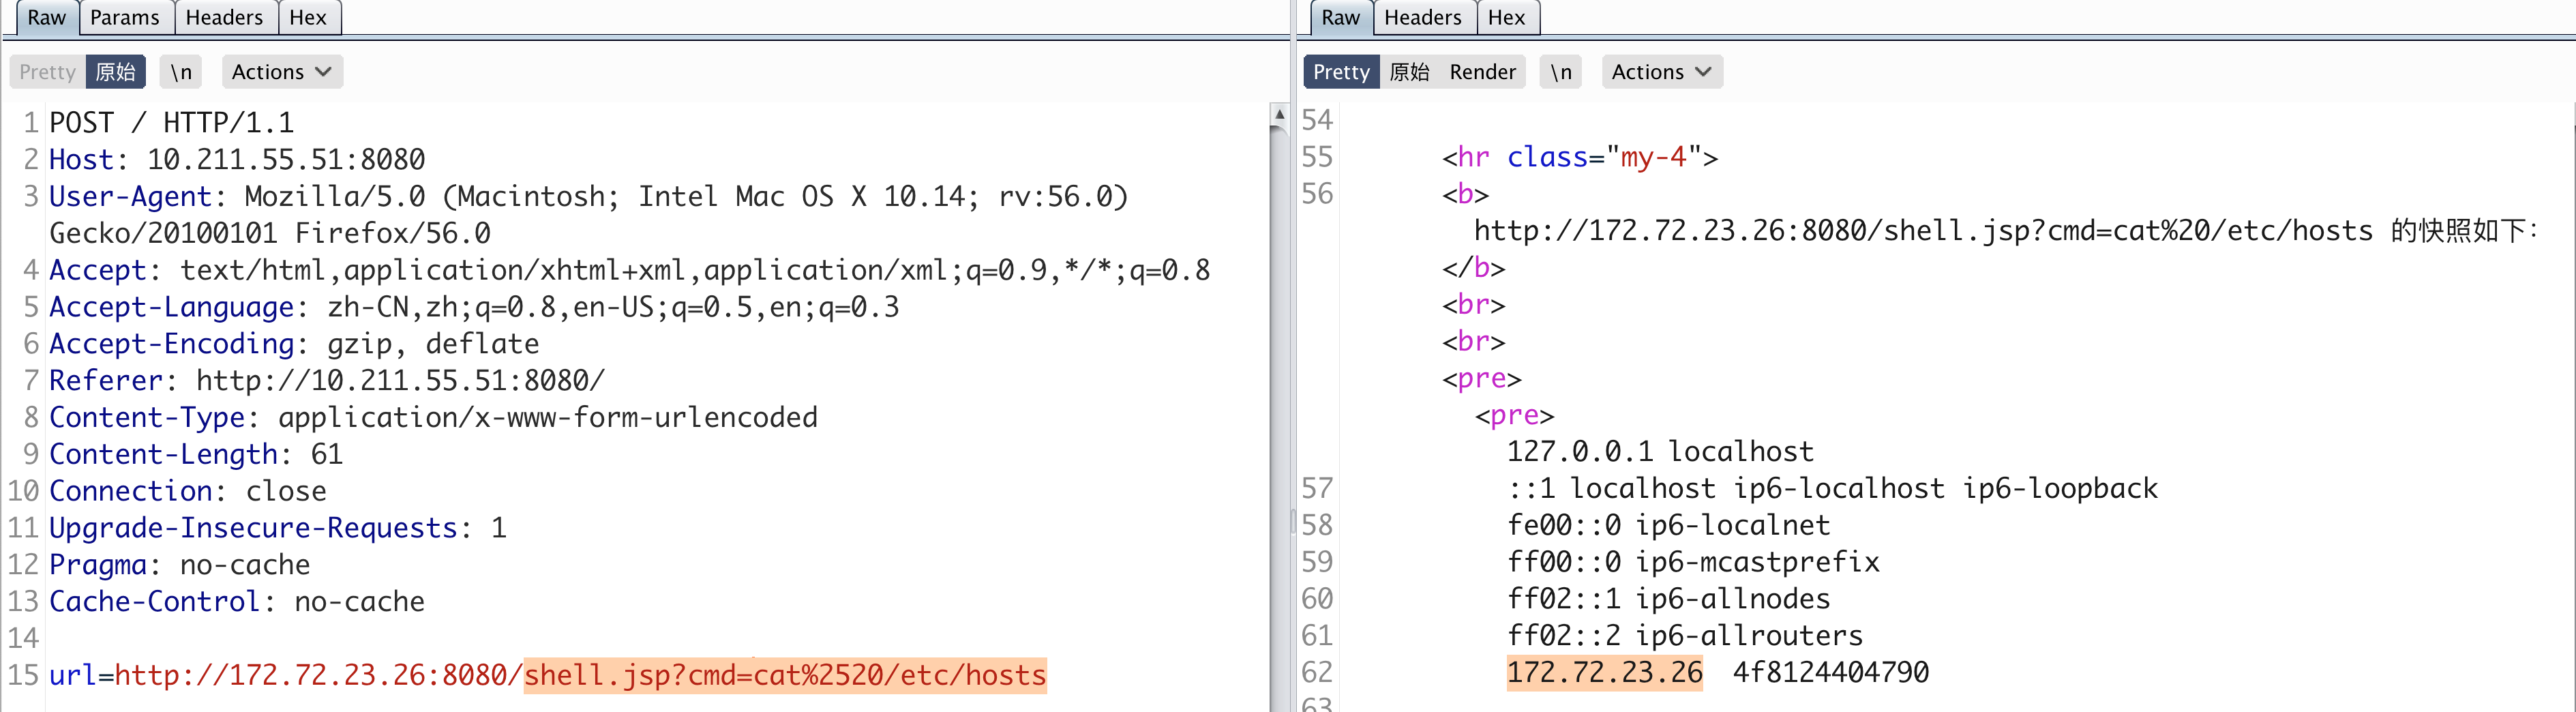
Task: Toggle \n line-ending display in the request panel
Action: pos(180,71)
